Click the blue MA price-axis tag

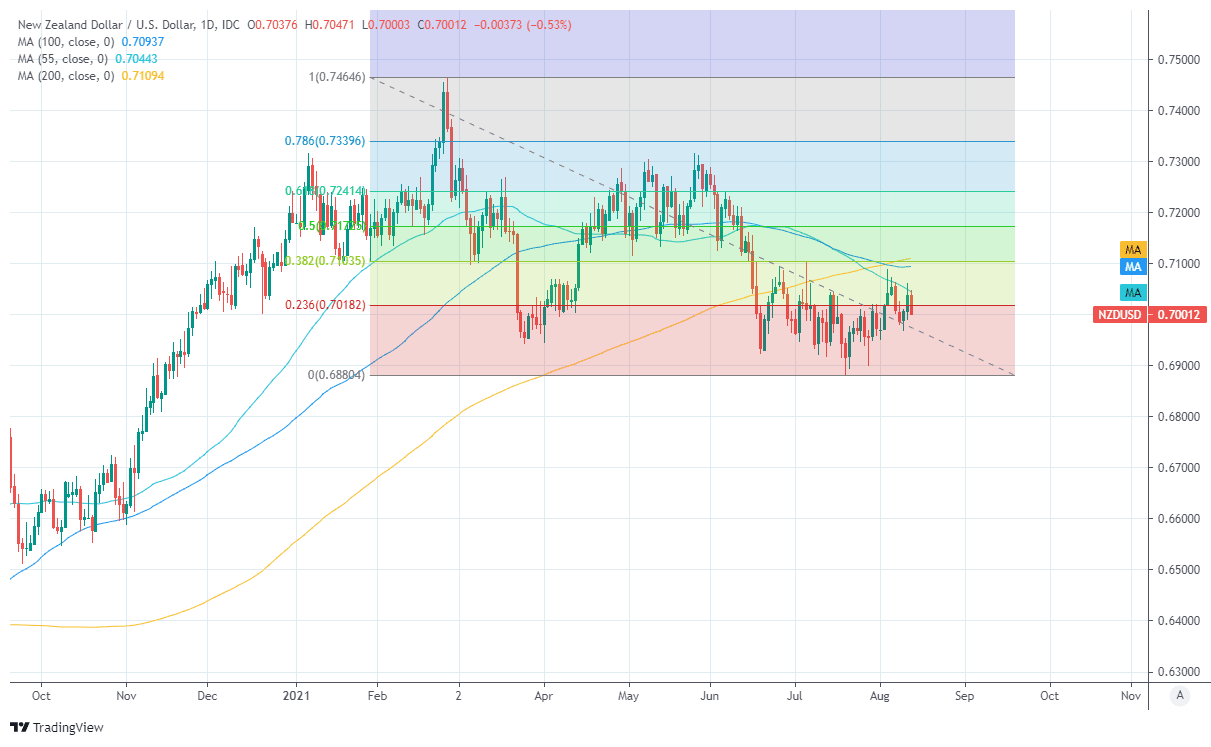pos(1134,267)
